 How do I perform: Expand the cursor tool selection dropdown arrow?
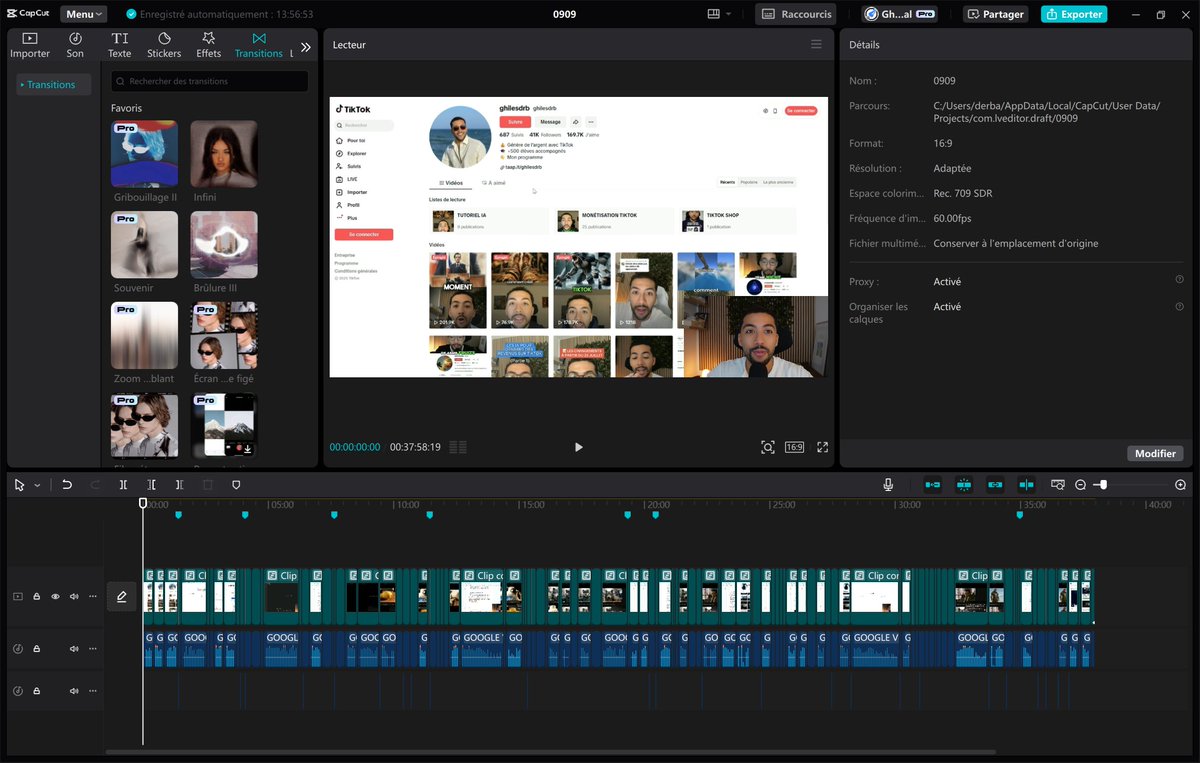38,485
